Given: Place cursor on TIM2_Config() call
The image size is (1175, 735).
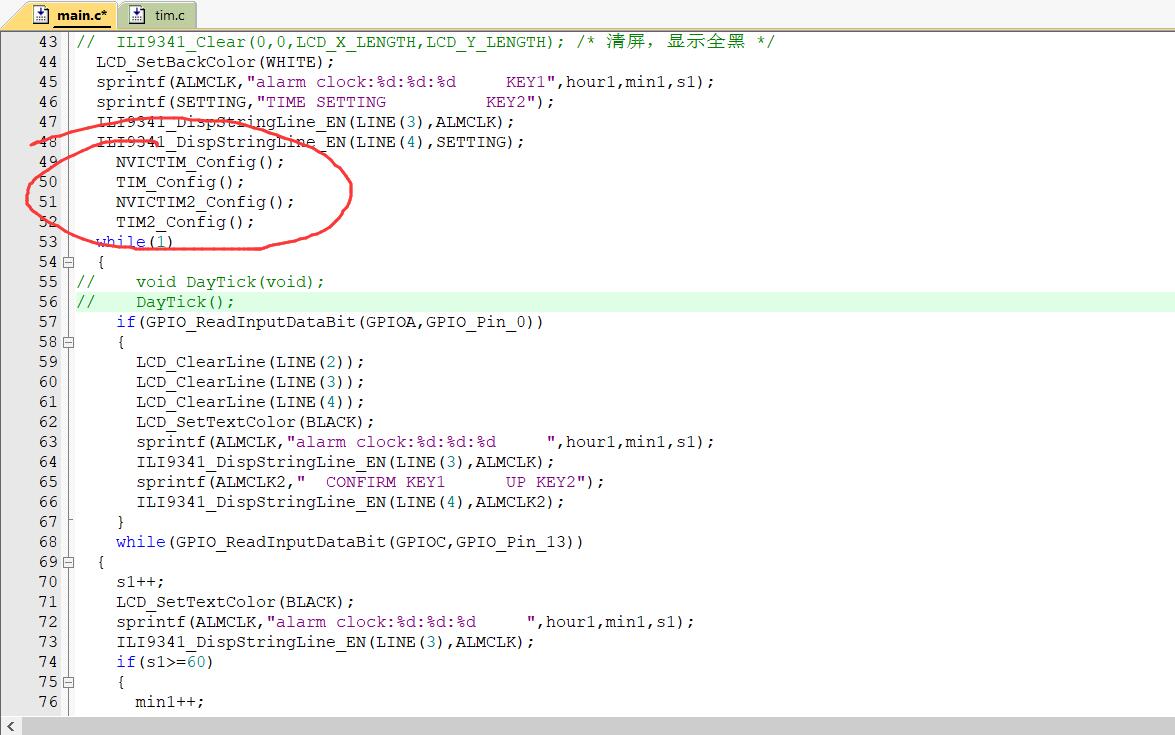Looking at the screenshot, I should 185,222.
